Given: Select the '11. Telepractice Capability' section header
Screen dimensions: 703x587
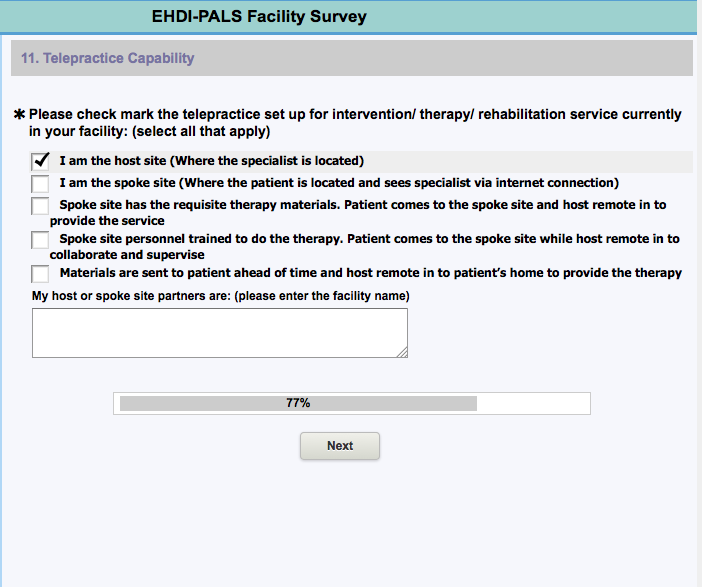Looking at the screenshot, I should [108, 58].
